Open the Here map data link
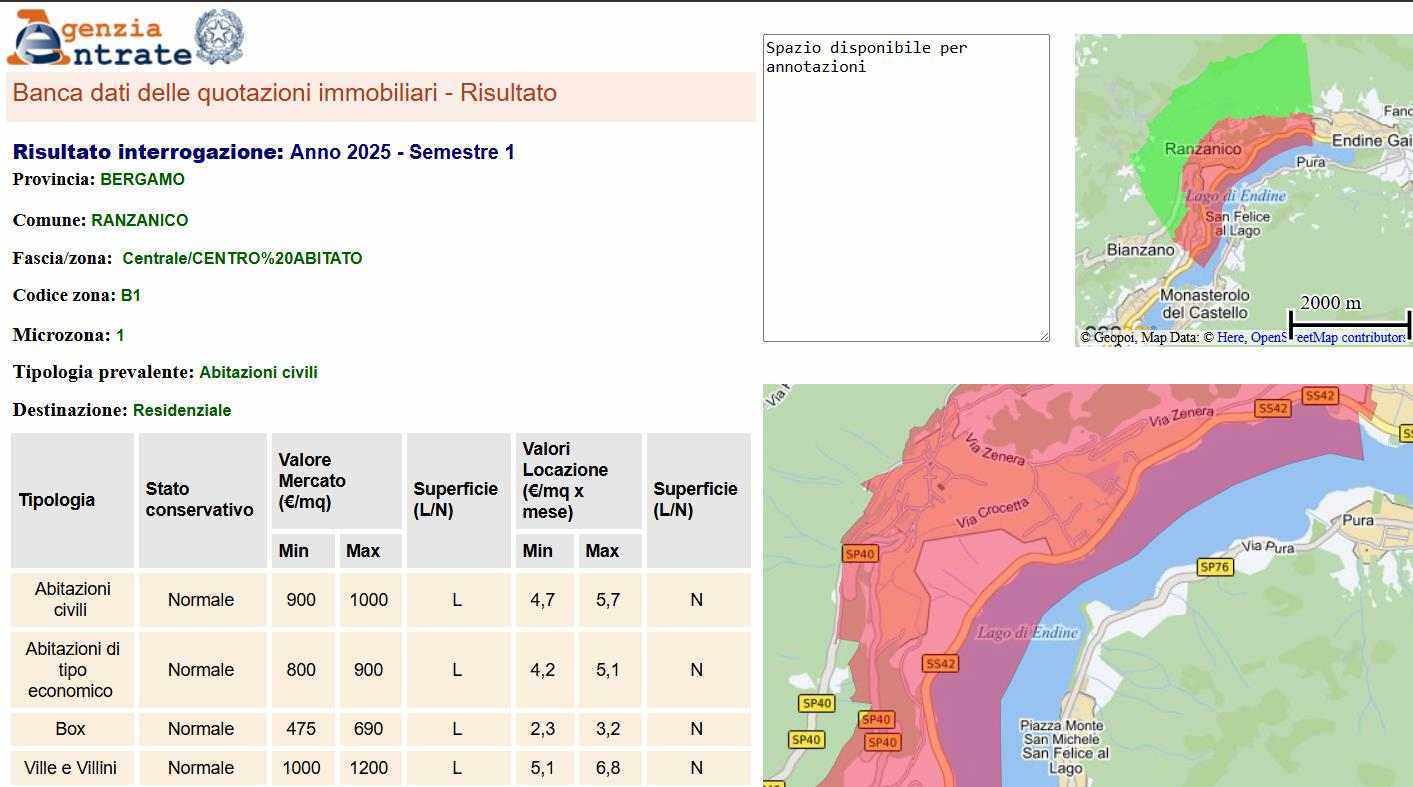 (x=1230, y=338)
